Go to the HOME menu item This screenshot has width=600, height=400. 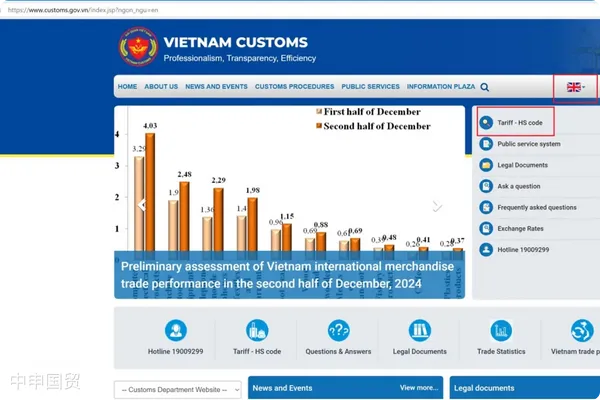[127, 87]
